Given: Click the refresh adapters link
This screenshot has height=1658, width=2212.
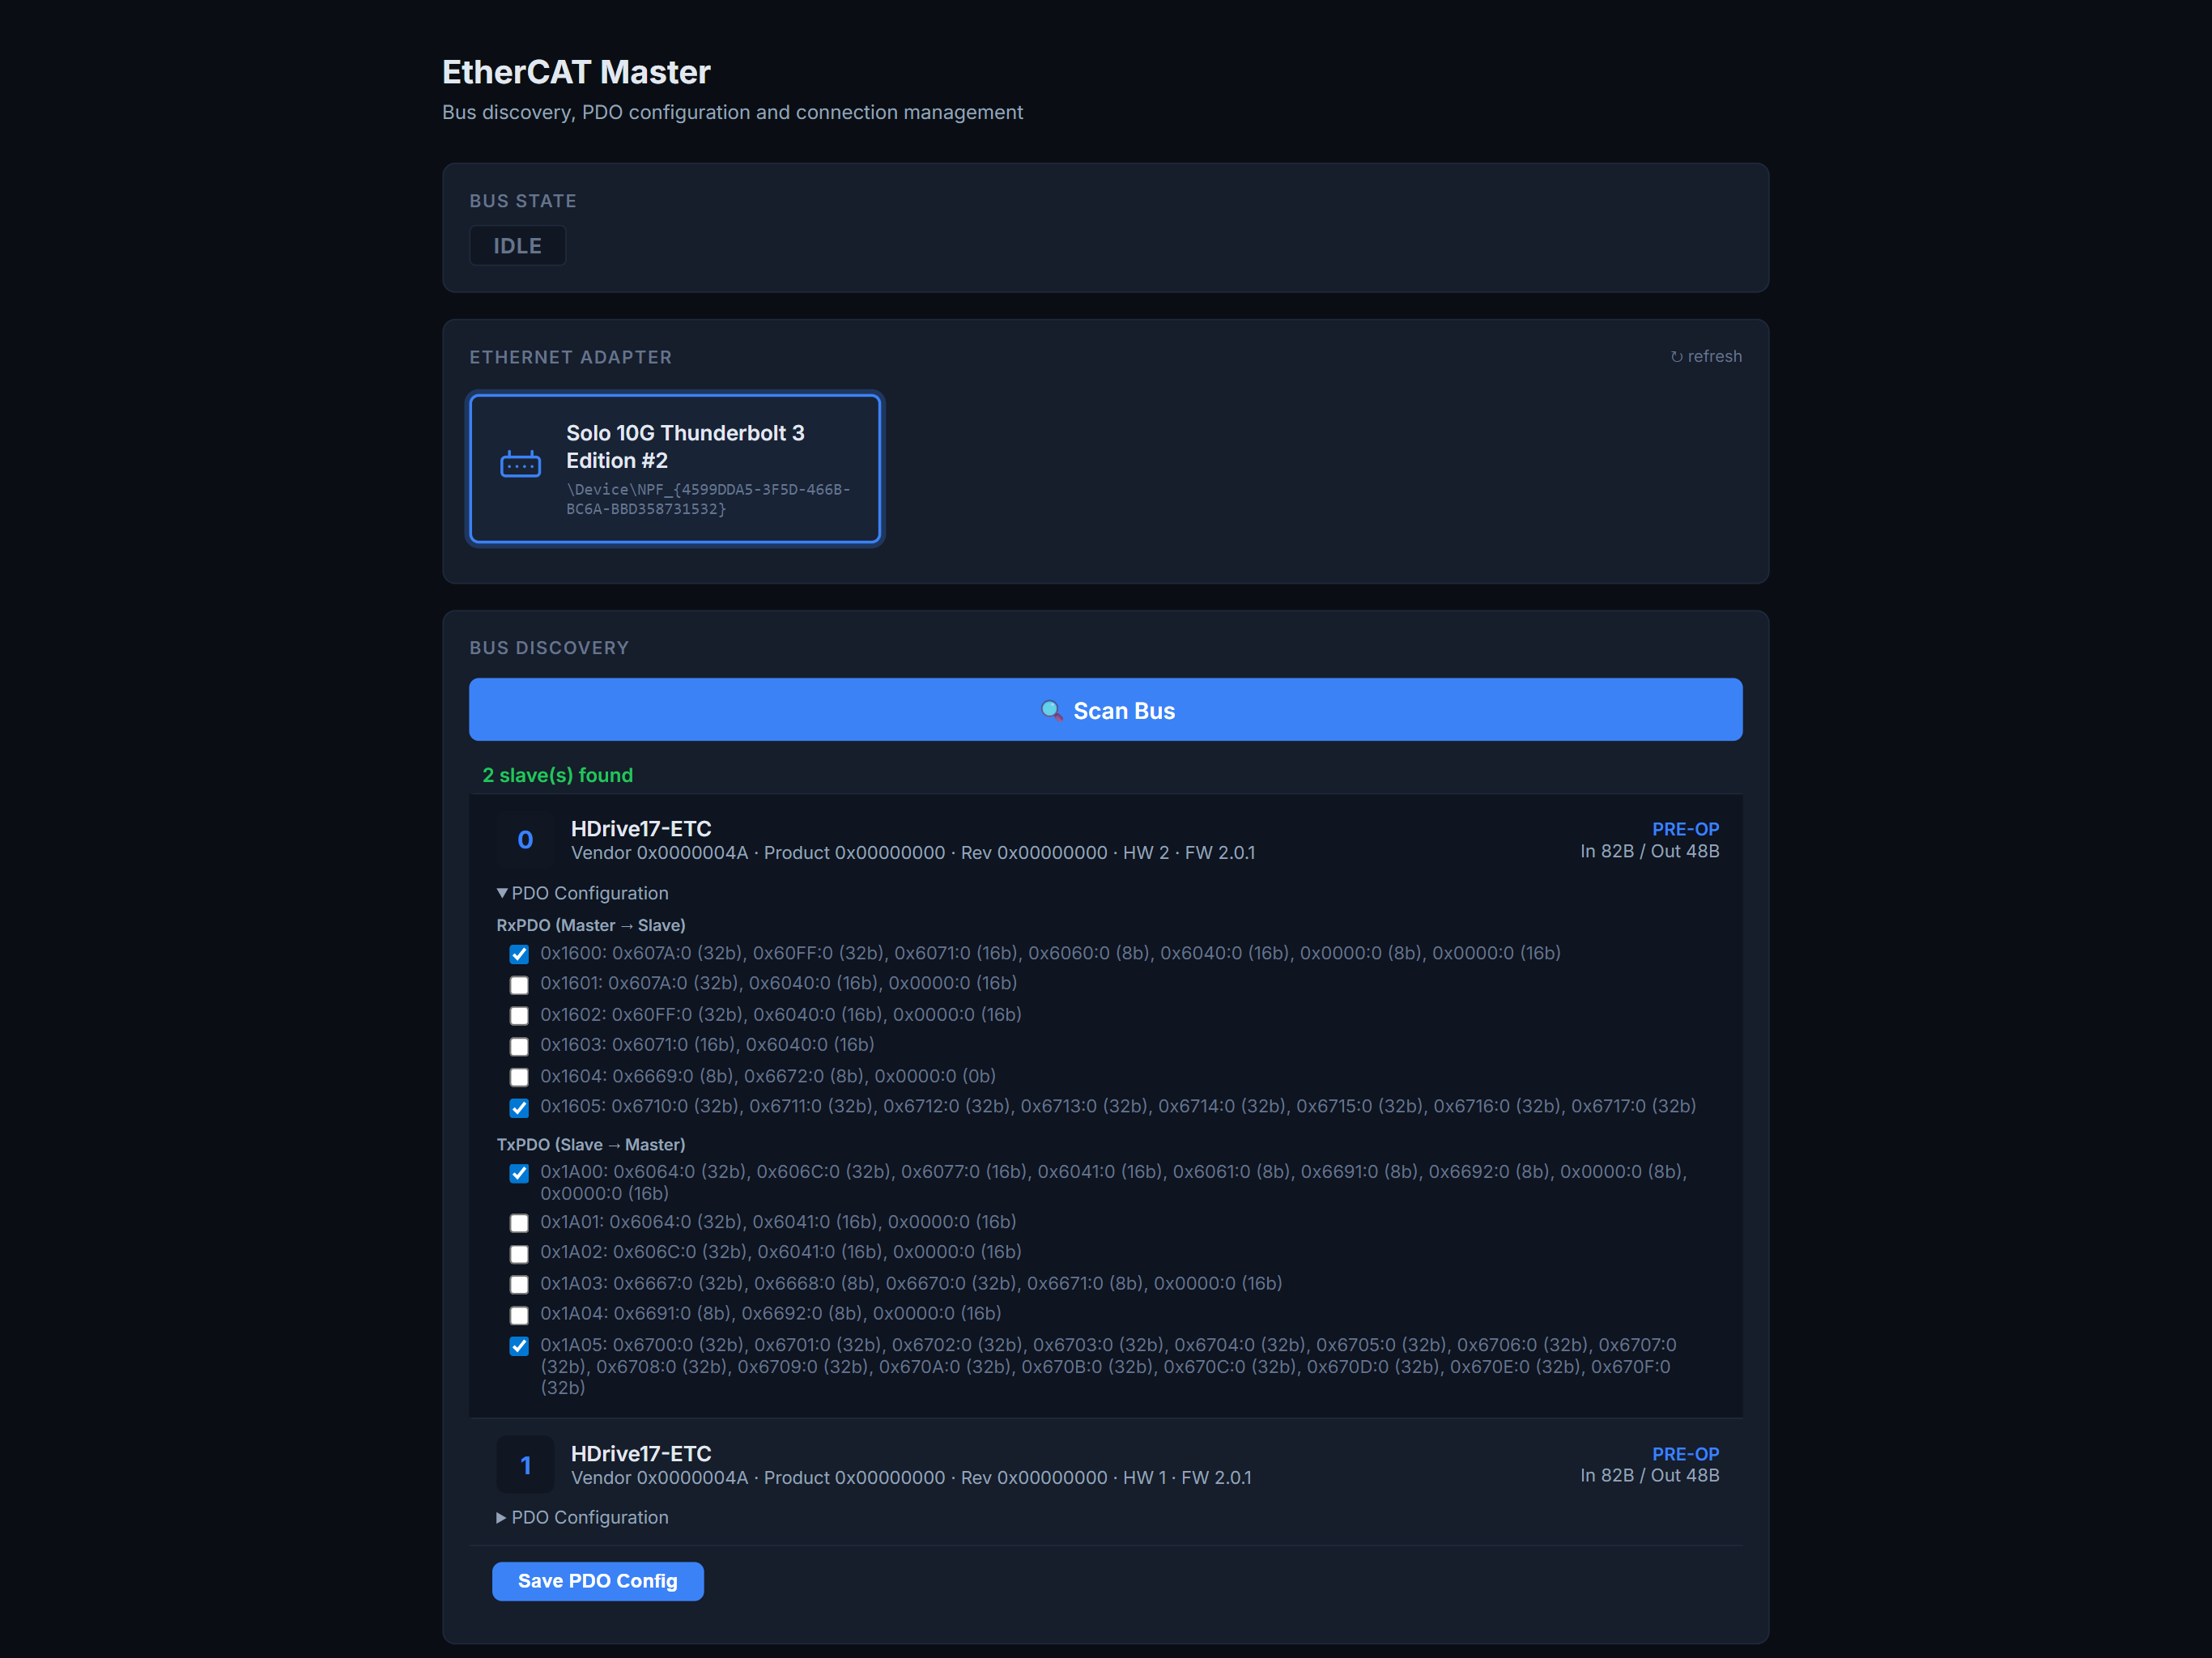Looking at the screenshot, I should (1705, 357).
